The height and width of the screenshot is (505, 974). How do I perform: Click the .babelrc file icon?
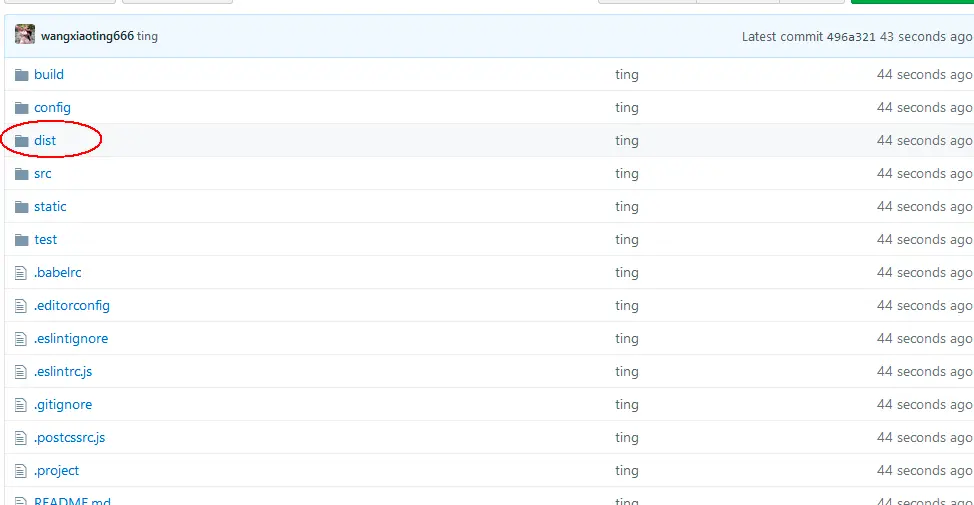[x=20, y=273]
